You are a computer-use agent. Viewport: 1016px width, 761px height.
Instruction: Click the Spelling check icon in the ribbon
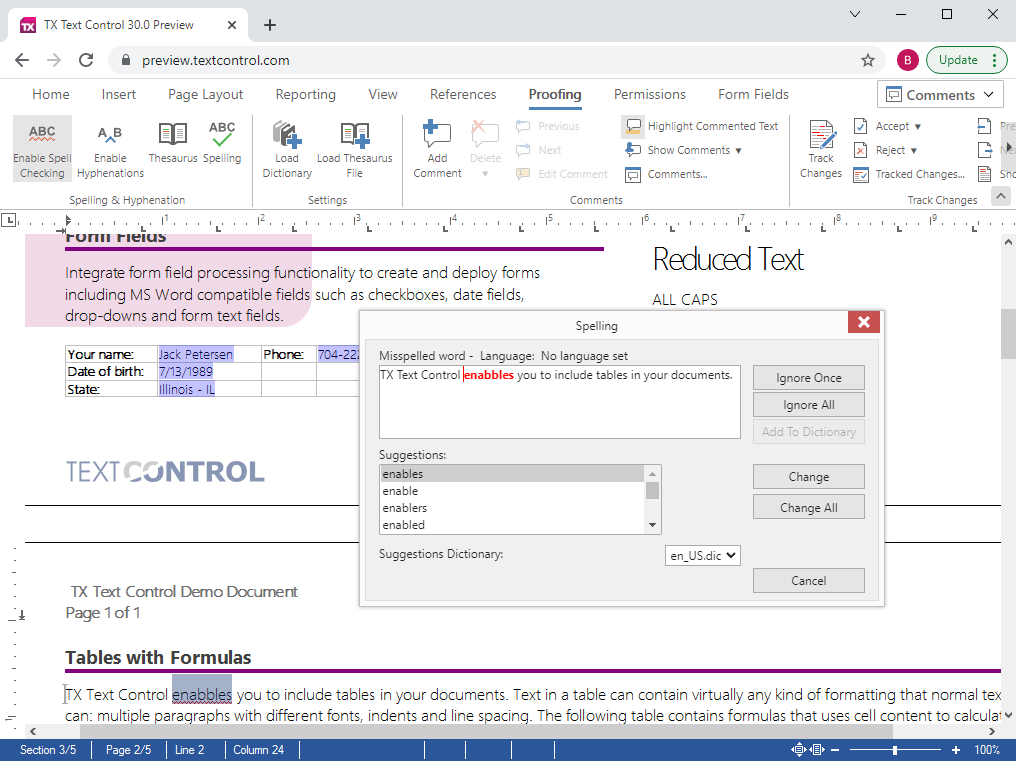(x=222, y=143)
